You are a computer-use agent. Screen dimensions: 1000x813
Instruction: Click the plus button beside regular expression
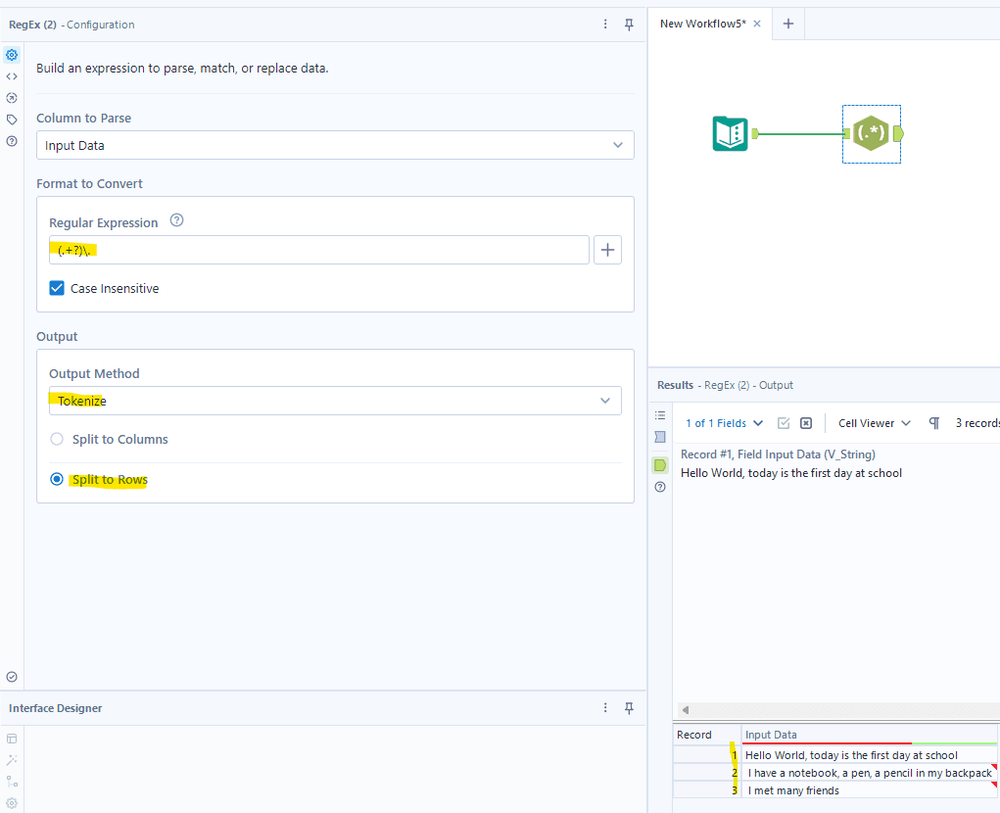(x=607, y=250)
